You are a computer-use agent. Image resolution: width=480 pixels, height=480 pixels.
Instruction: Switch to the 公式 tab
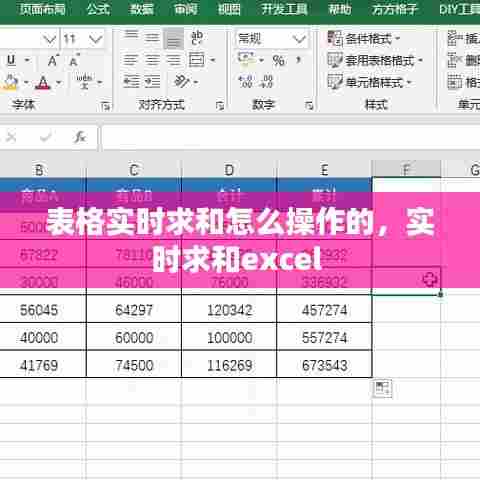click(x=98, y=9)
